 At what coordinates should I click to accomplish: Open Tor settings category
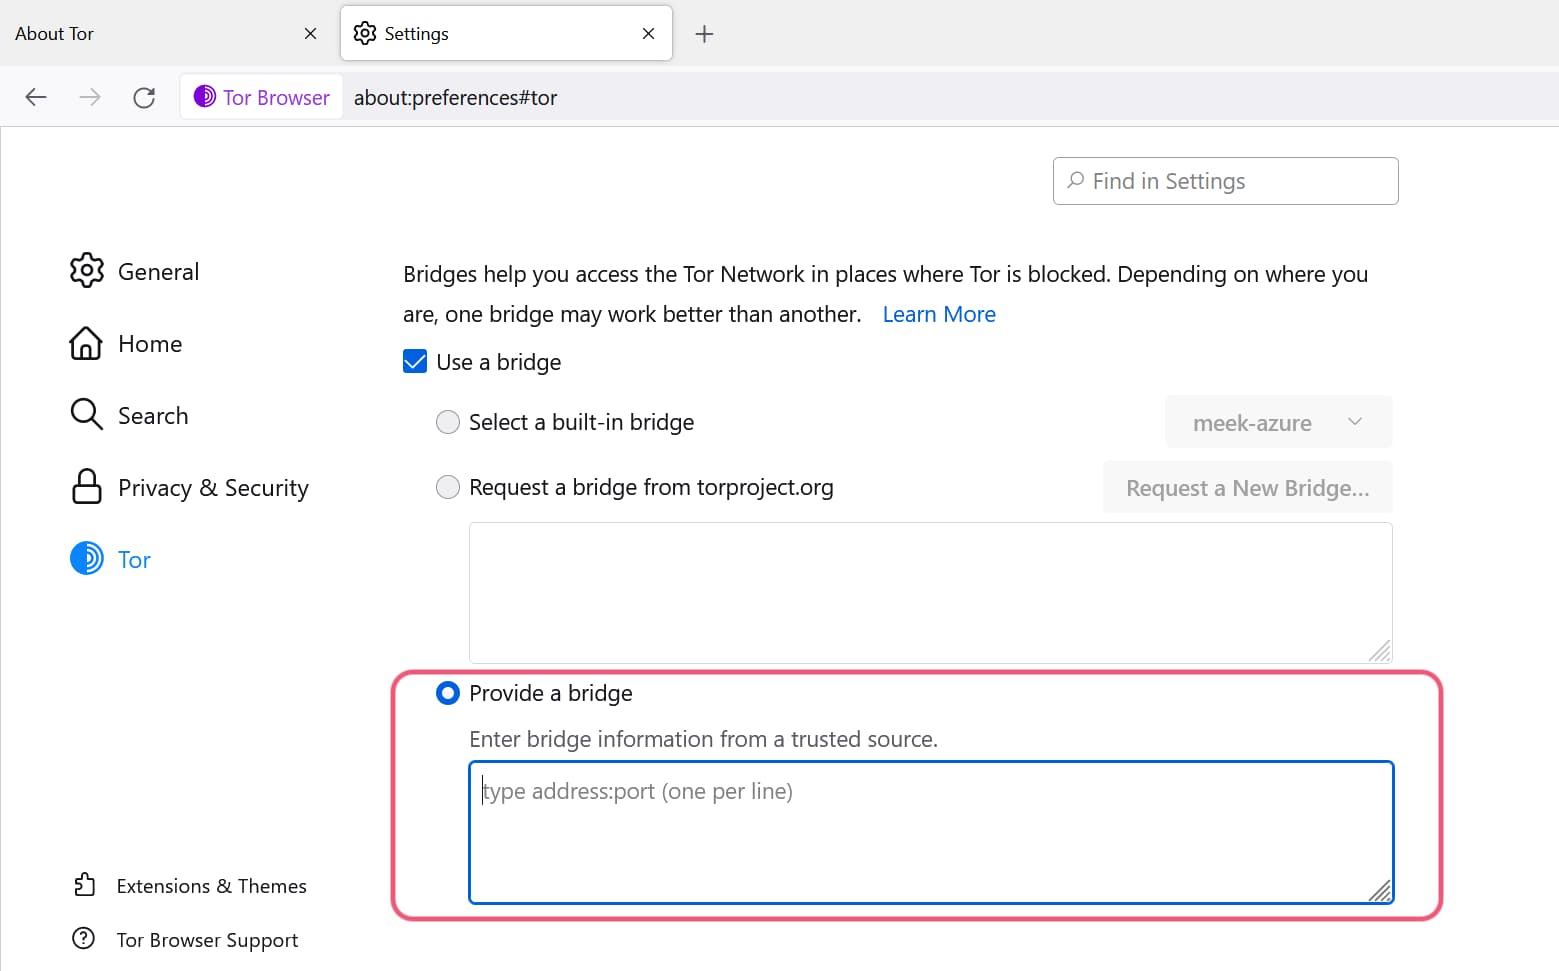(x=110, y=559)
